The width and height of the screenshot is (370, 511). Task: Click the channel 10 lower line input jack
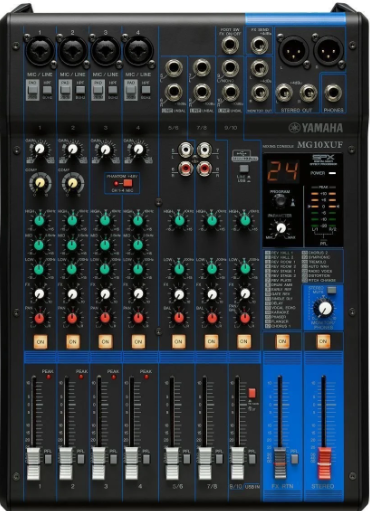point(230,92)
